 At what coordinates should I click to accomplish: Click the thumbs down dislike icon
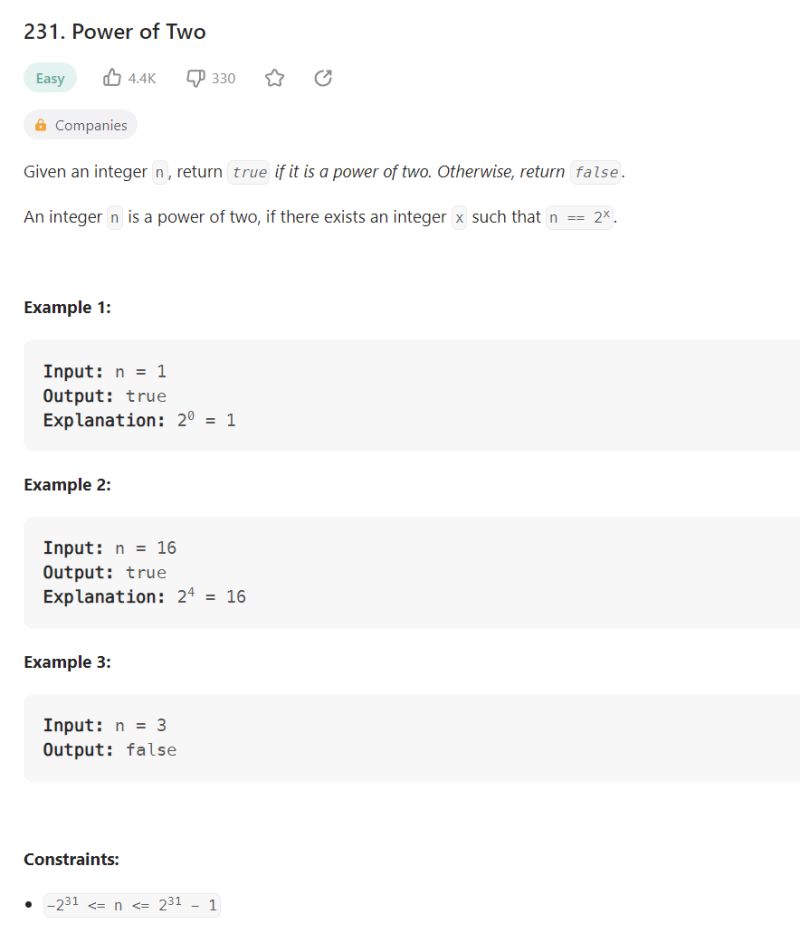[x=195, y=78]
